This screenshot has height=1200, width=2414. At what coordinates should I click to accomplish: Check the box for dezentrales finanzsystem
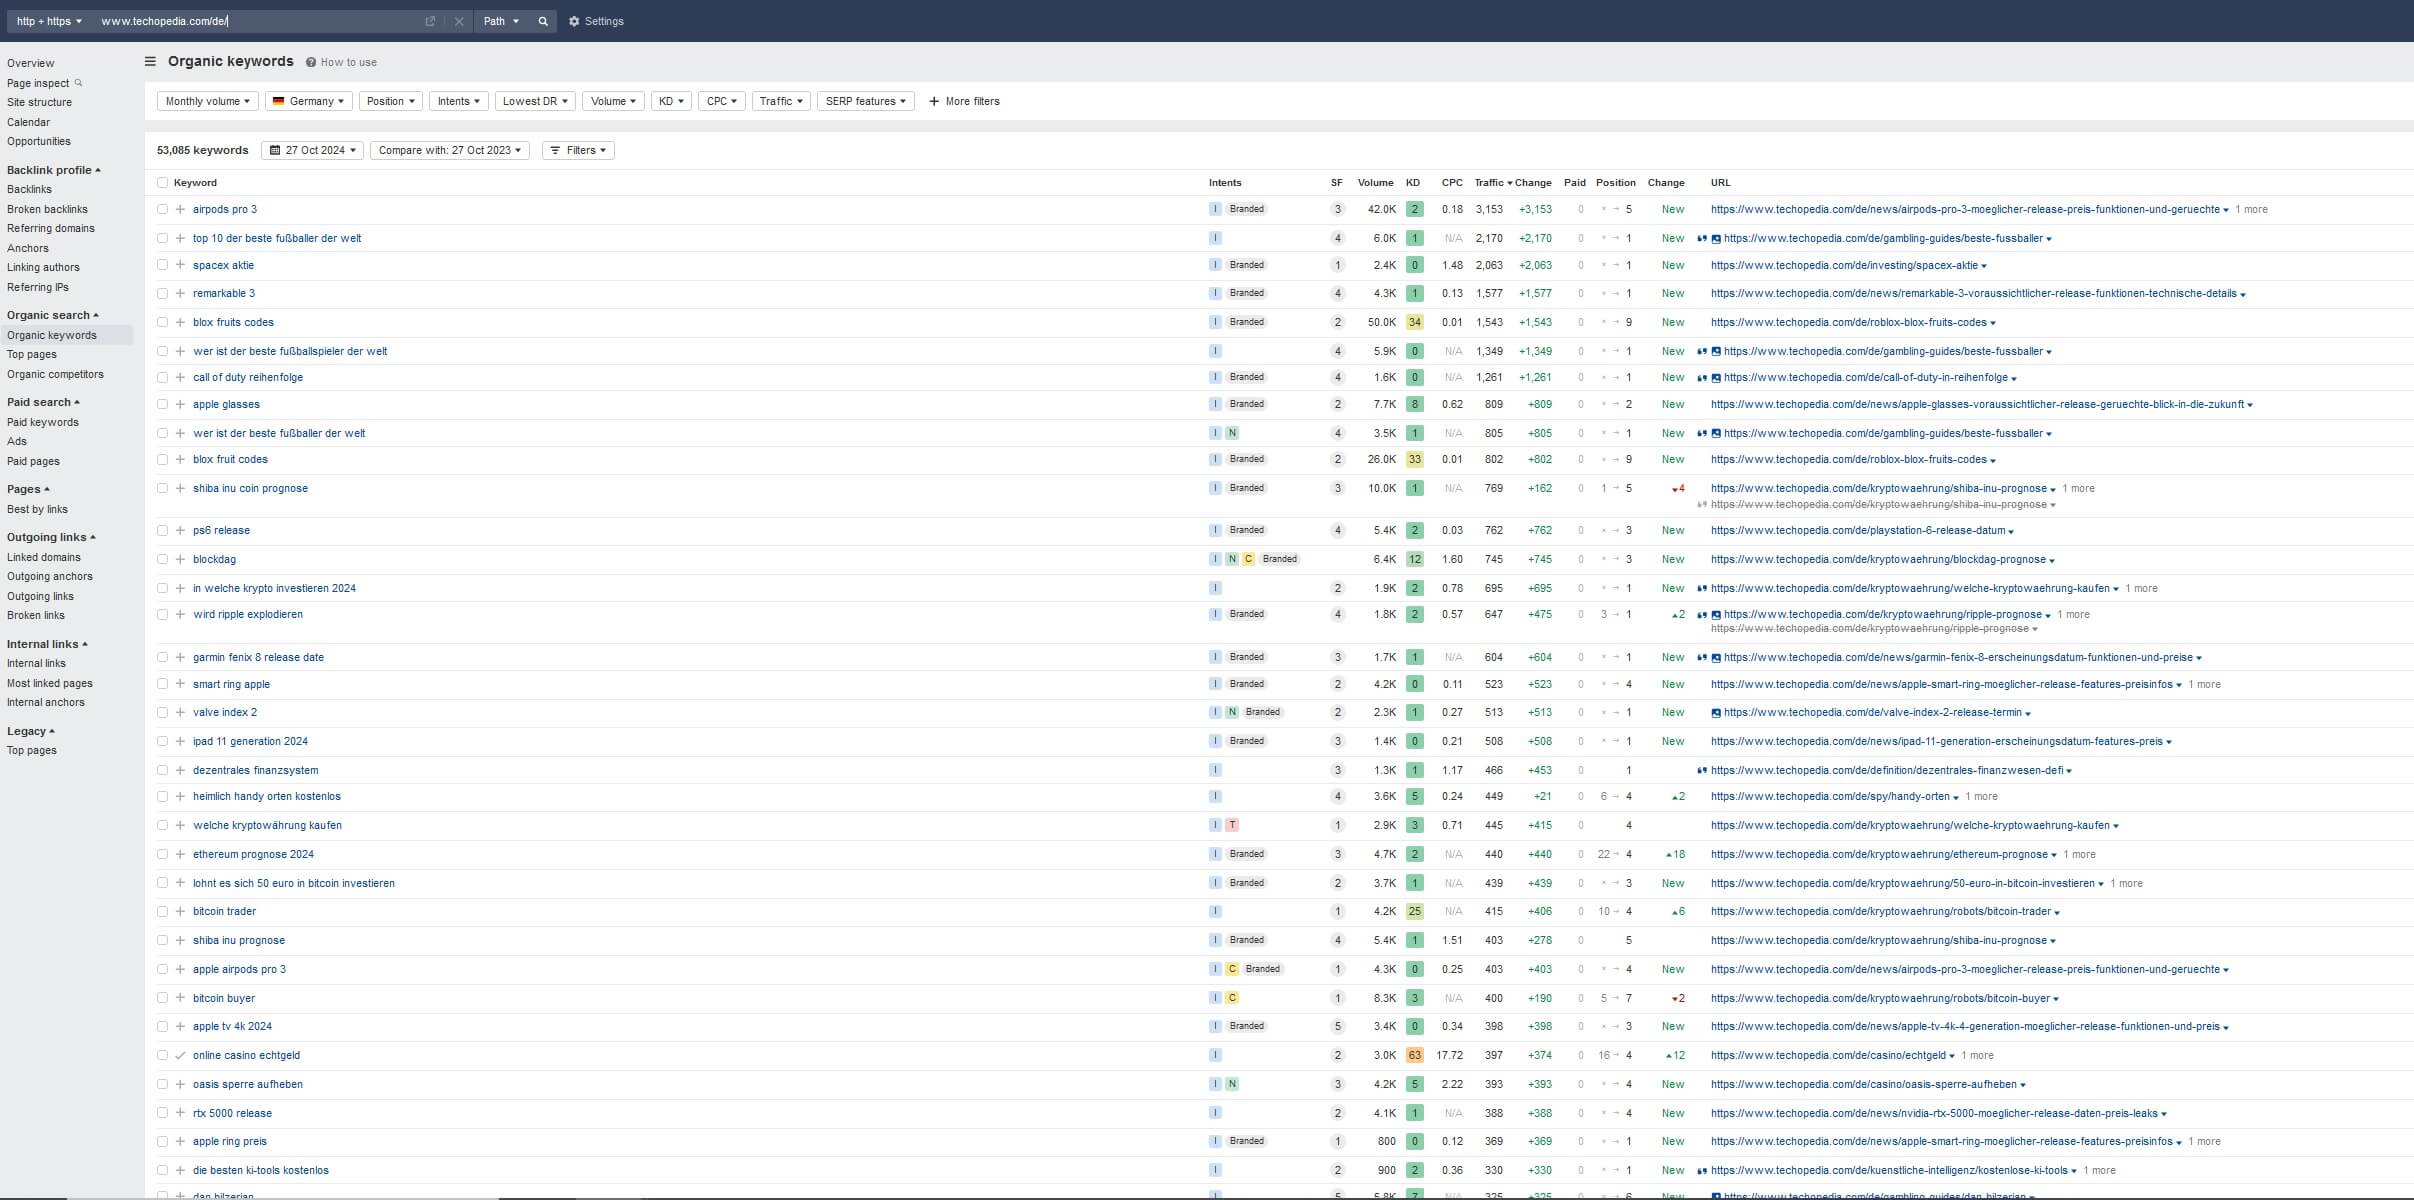pos(162,770)
